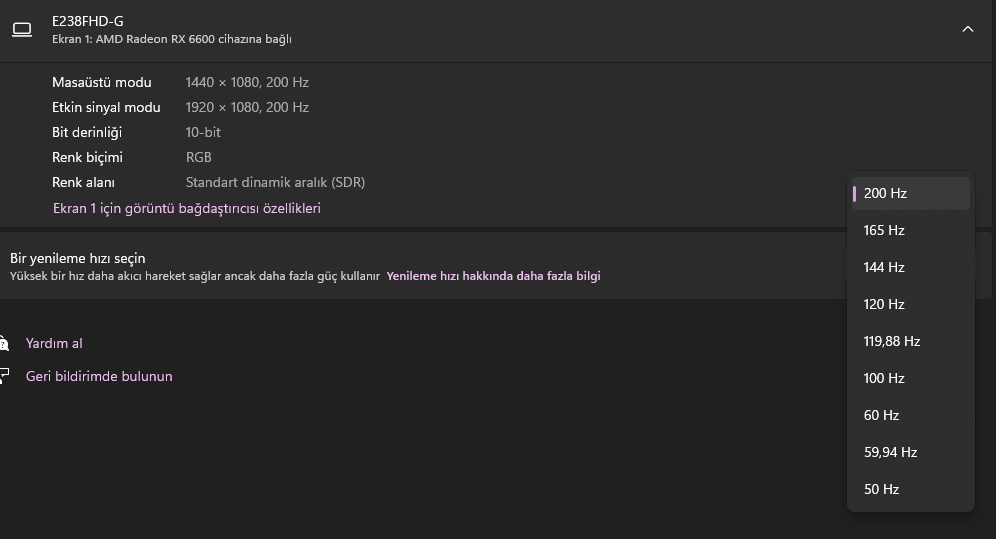
Task: Open the Yardım al link
Action: 54,343
